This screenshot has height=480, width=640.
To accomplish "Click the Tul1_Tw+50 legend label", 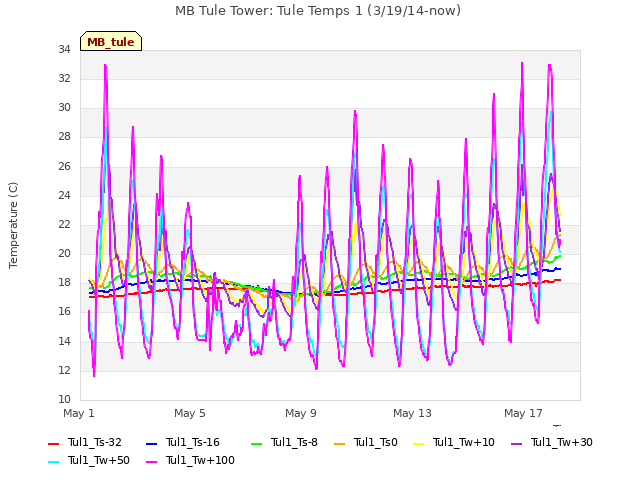I will [x=99, y=460].
